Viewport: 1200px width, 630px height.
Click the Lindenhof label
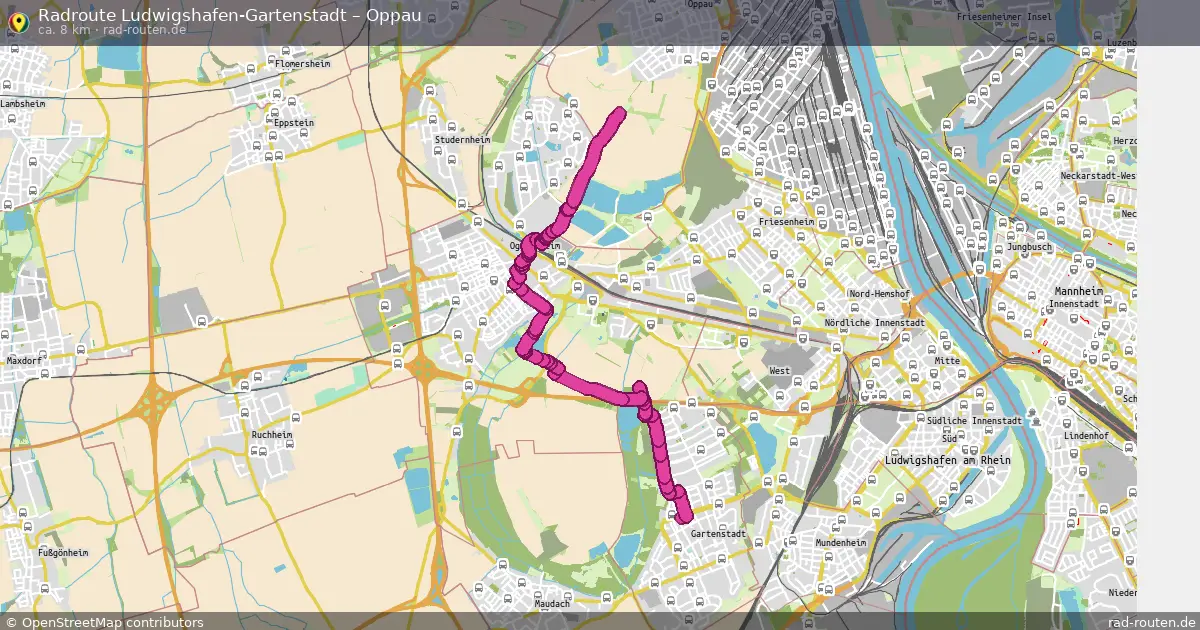tap(1087, 436)
